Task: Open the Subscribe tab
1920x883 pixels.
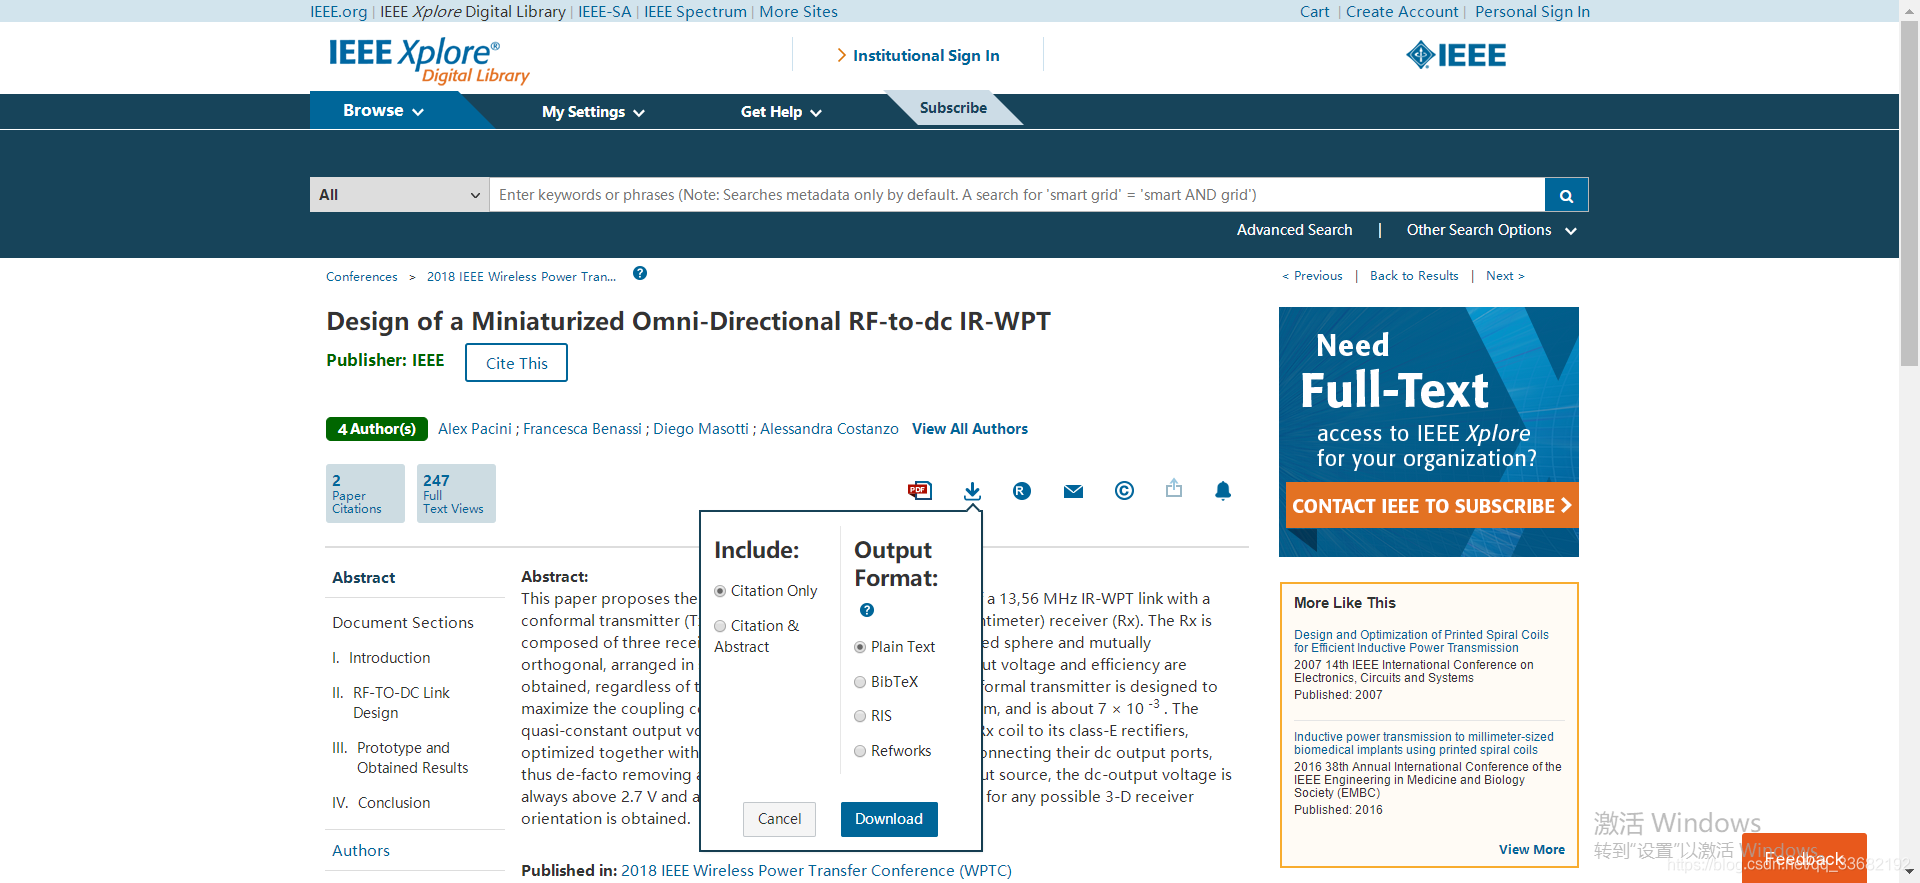Action: coord(953,108)
